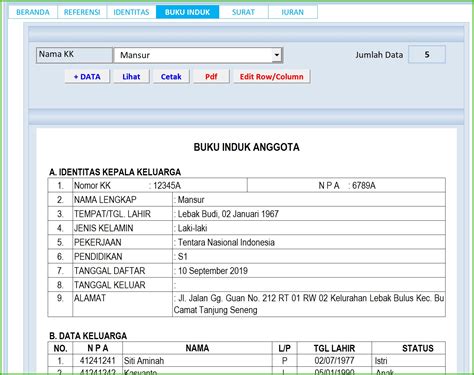474x375 pixels.
Task: Click the Cetak button
Action: [171, 77]
